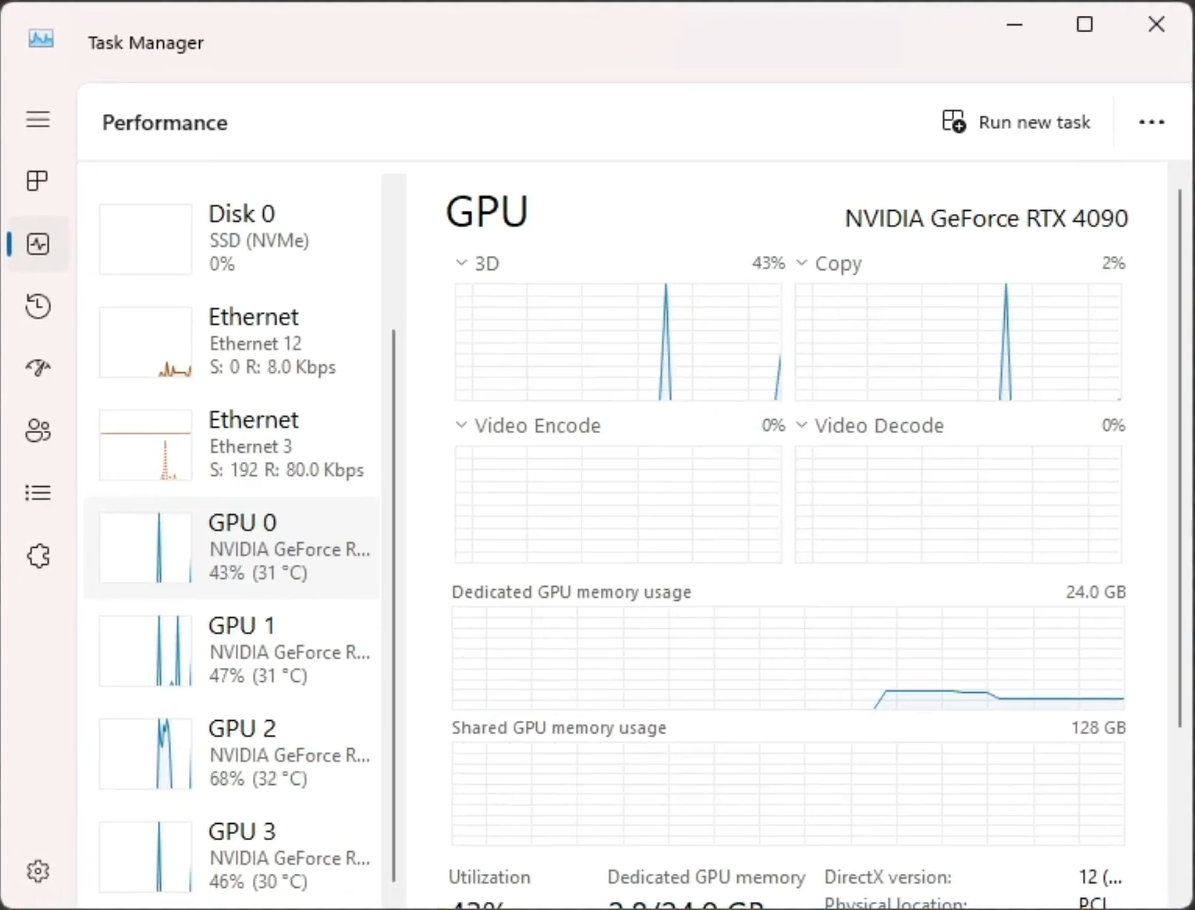
Task: Select GPU 2 in the resource list
Action: 232,753
